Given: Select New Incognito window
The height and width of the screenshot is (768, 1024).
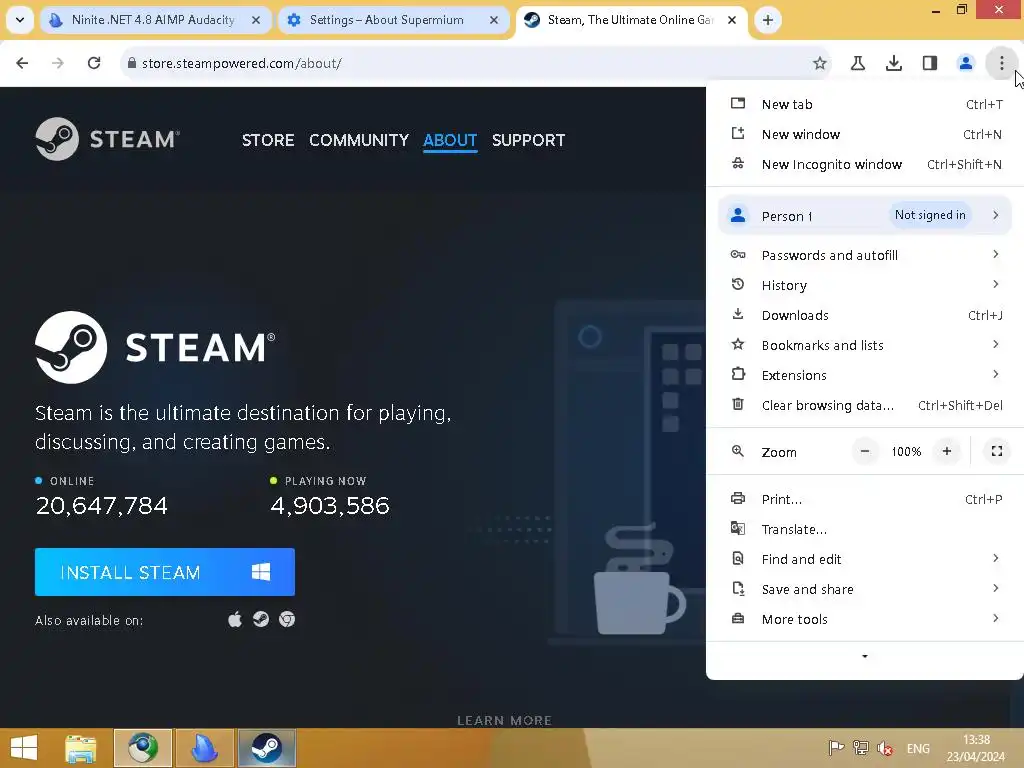Looking at the screenshot, I should [864, 165].
